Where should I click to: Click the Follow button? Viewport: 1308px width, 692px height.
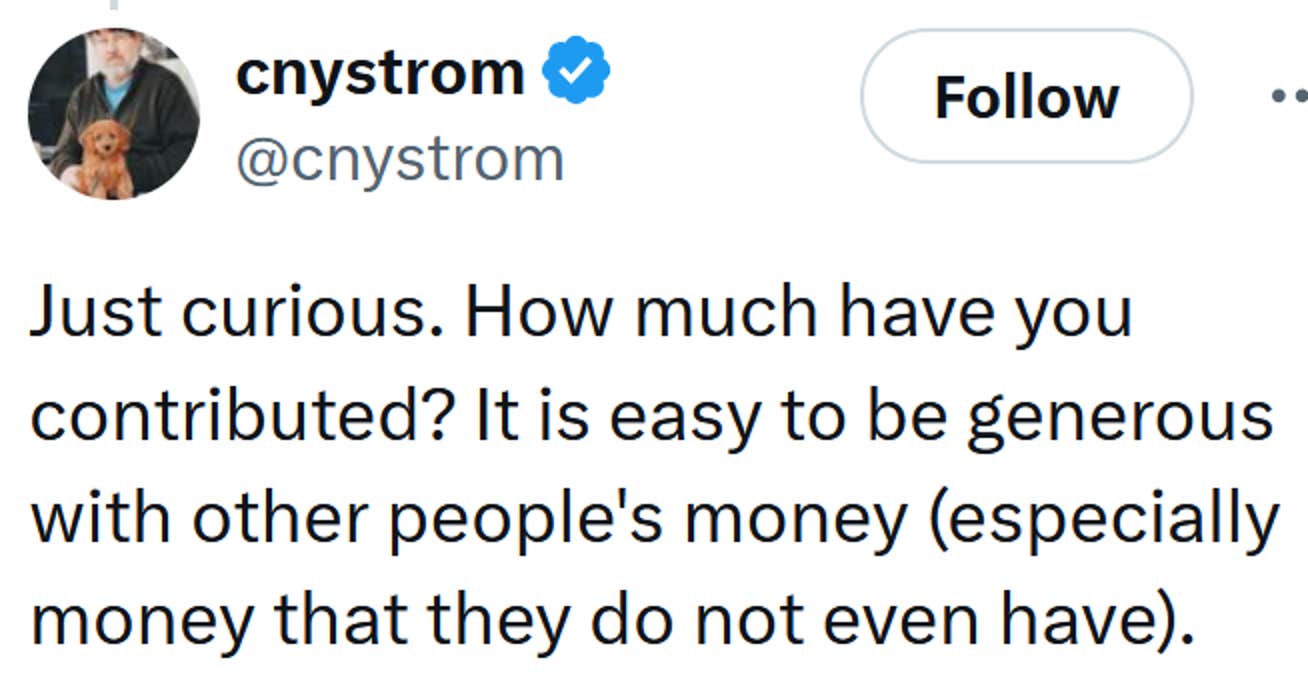coord(1026,97)
